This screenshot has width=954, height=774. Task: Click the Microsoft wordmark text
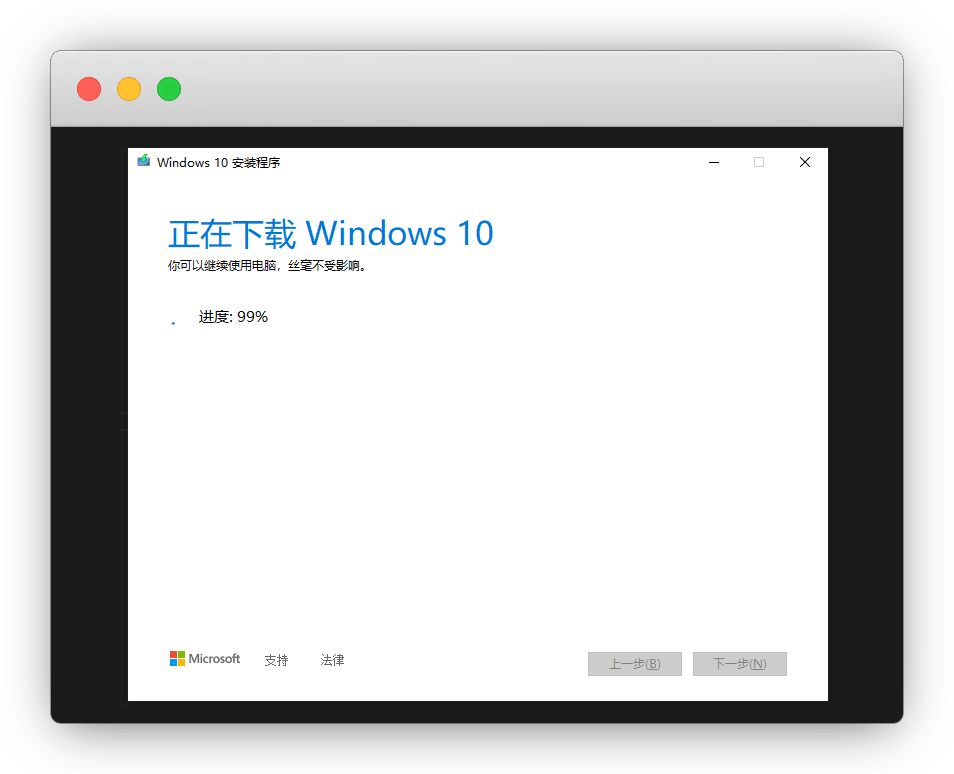pyautogui.click(x=215, y=659)
